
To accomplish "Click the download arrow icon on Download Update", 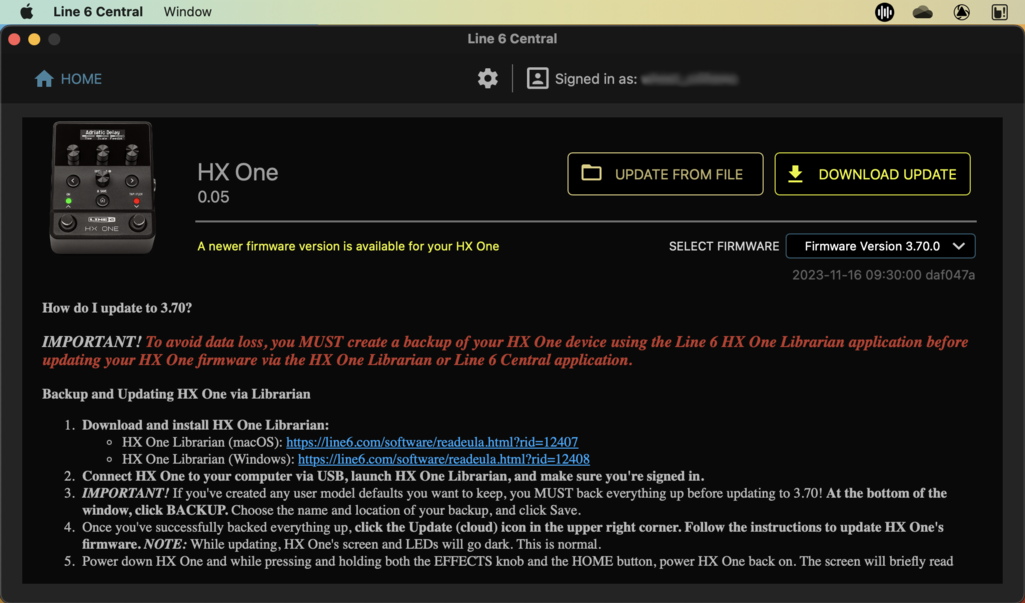I will pyautogui.click(x=794, y=173).
